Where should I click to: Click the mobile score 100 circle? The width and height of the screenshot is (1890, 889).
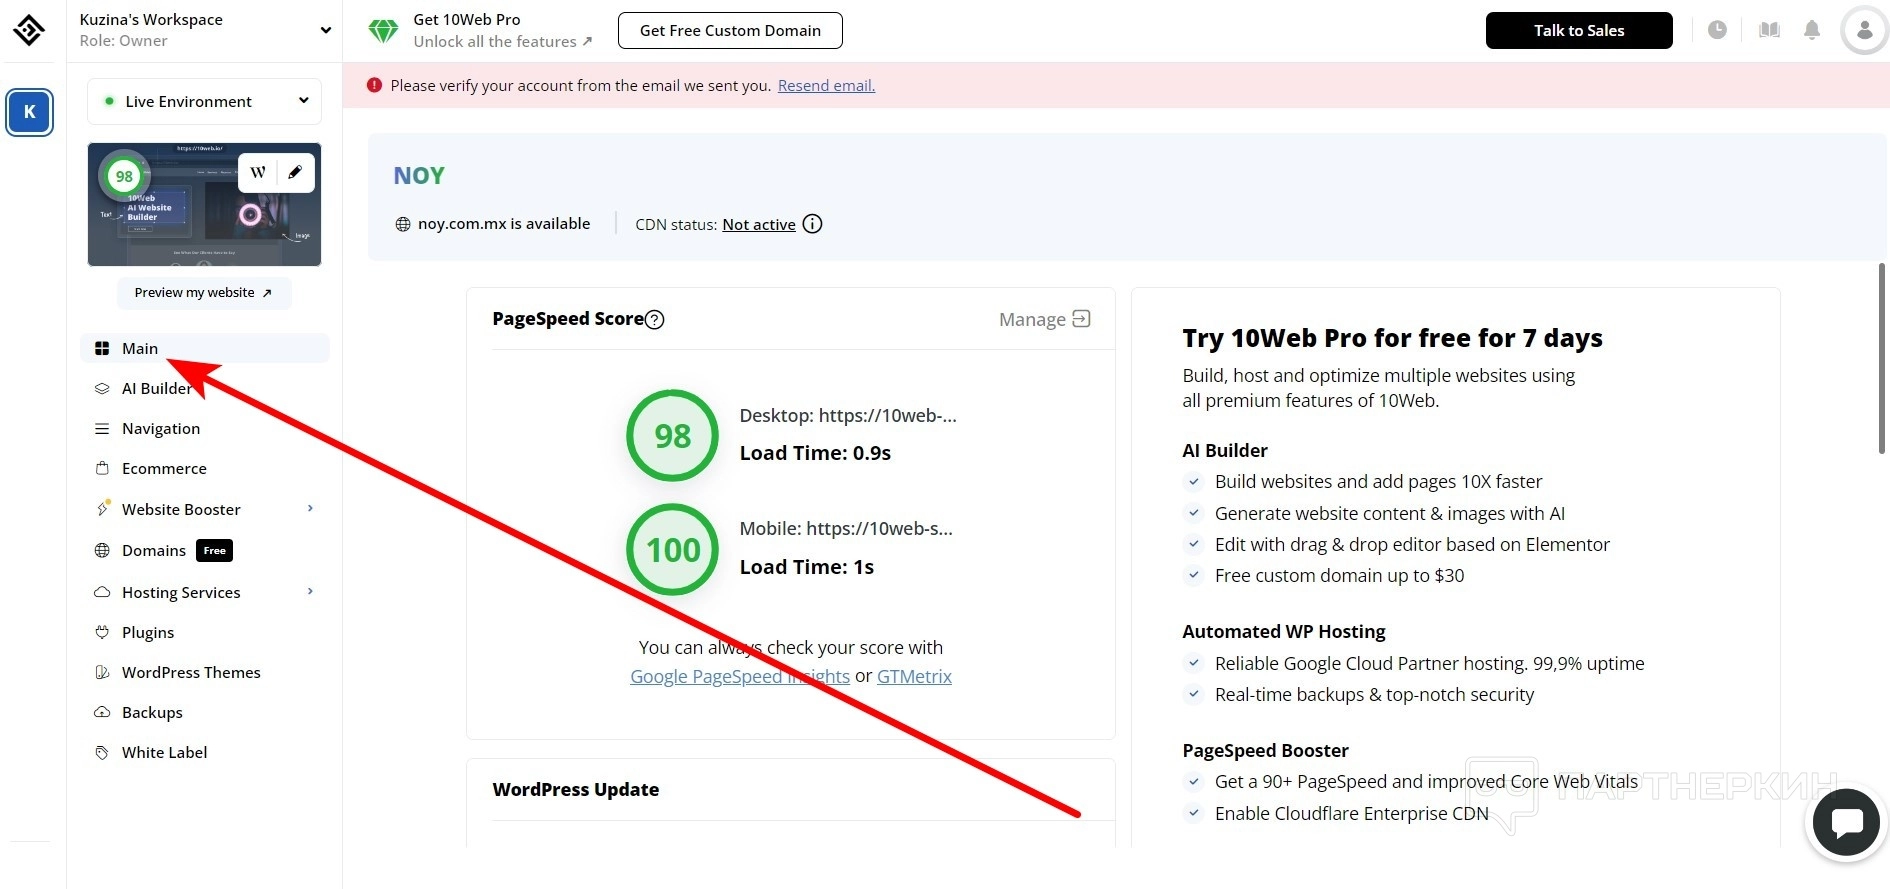click(672, 549)
